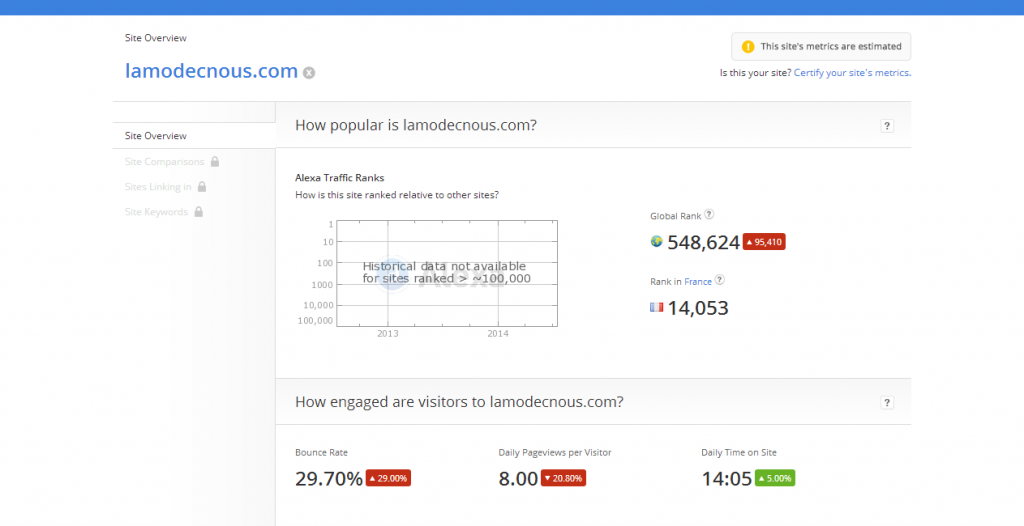Click the daily time on site value 14:05
The image size is (1024, 526).
coord(727,479)
